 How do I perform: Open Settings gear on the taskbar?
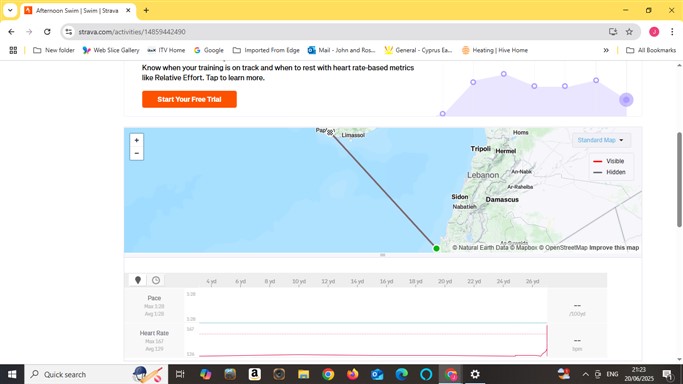click(475, 374)
